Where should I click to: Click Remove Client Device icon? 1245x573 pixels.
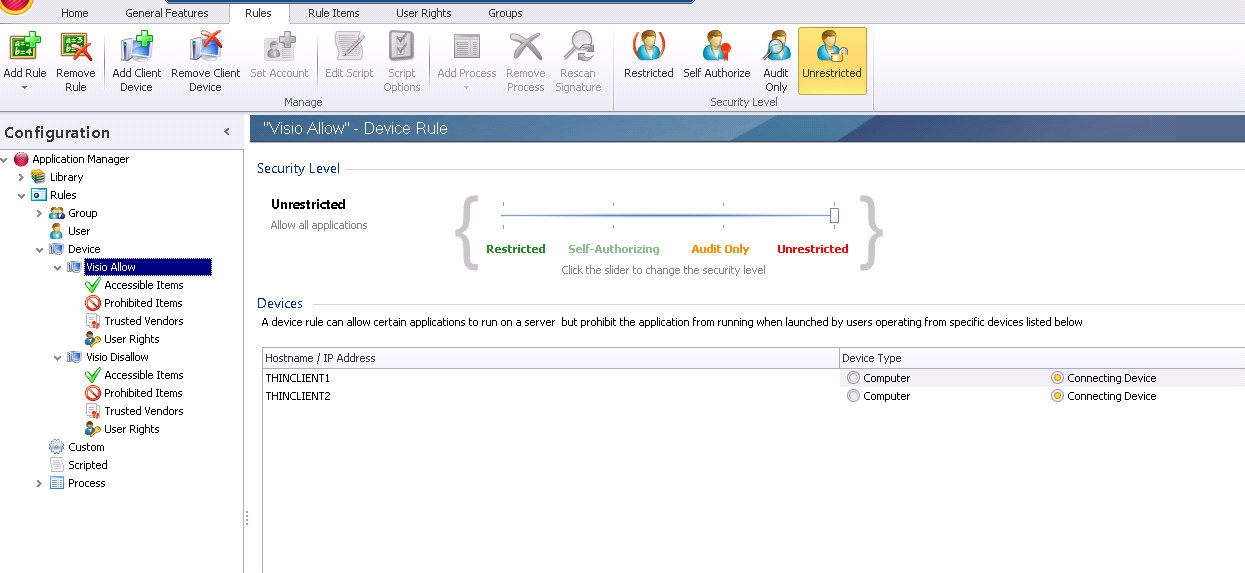pos(205,49)
